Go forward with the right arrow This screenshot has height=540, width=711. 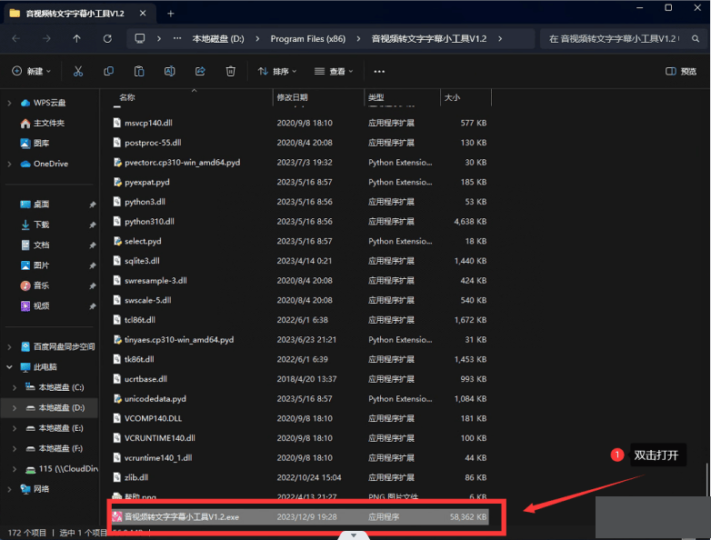click(46, 39)
